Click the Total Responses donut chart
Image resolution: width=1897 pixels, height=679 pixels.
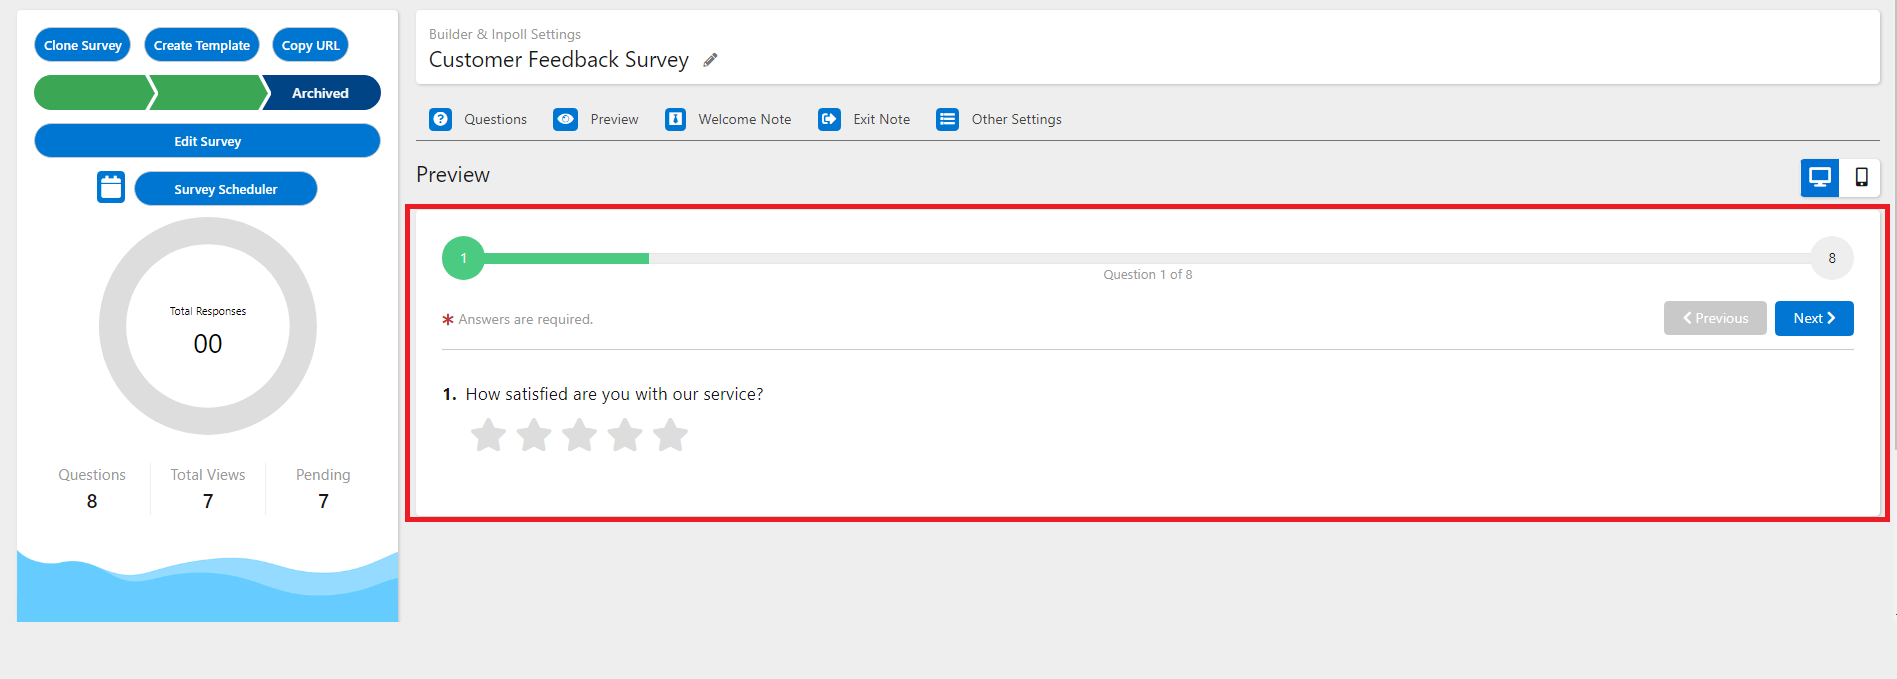tap(208, 326)
